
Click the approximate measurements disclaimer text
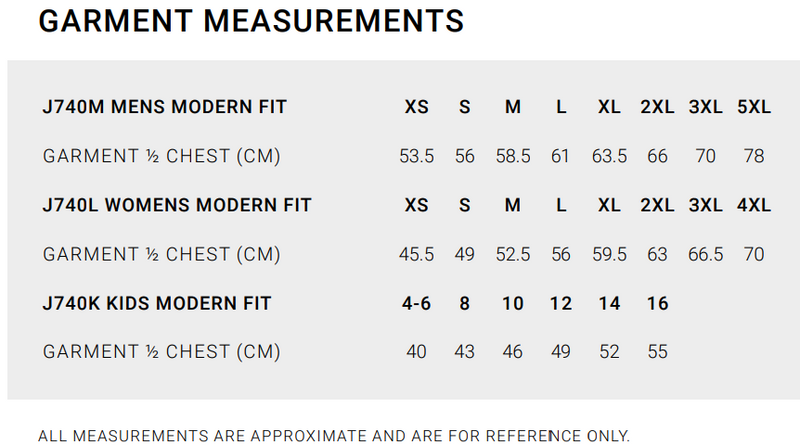point(334,435)
